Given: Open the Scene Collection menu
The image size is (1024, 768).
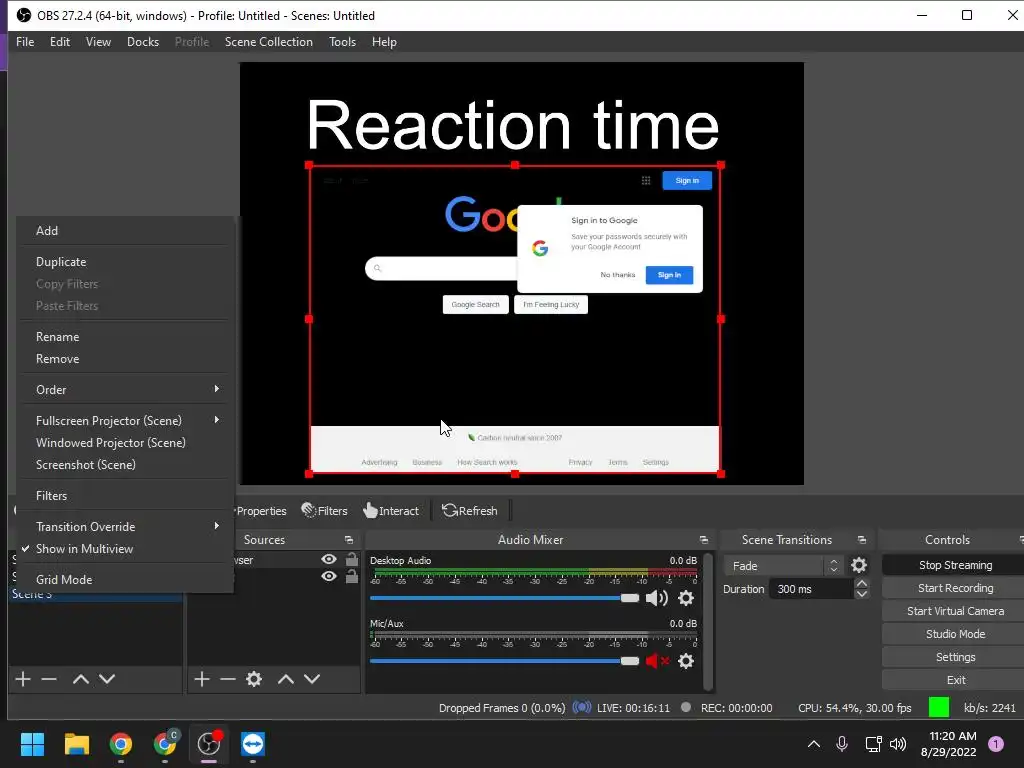Looking at the screenshot, I should click(x=268, y=42).
